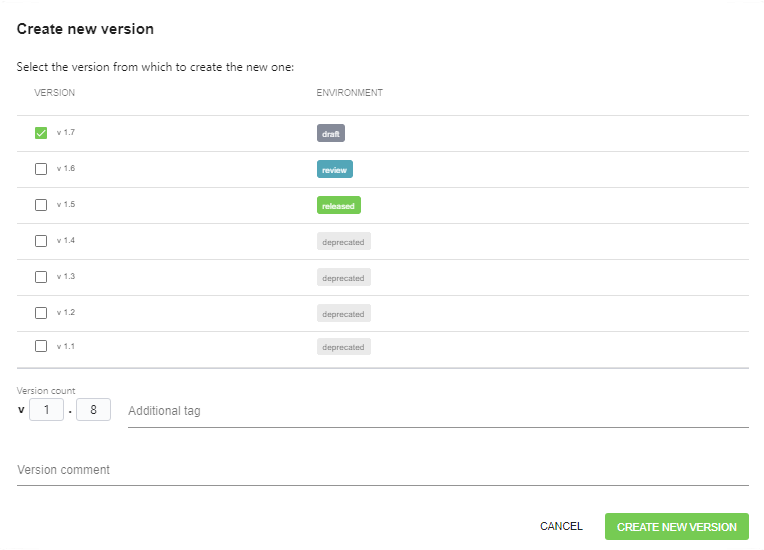
Task: Click the review environment badge
Action: (335, 169)
